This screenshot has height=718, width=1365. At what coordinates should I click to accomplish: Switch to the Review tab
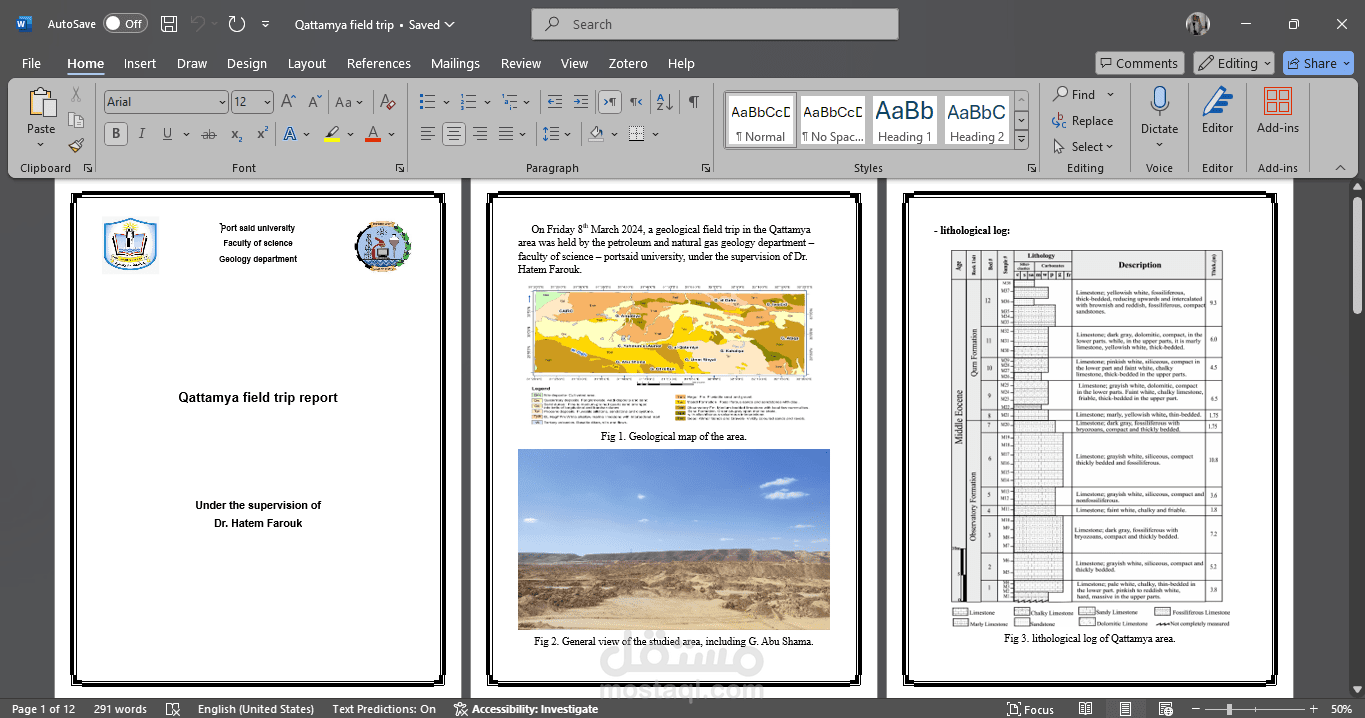521,63
